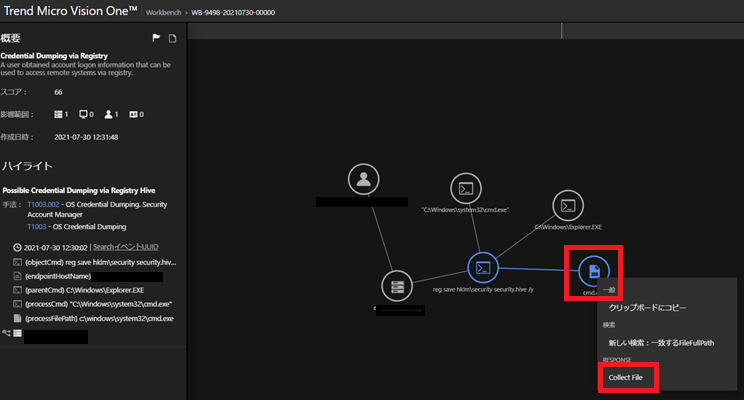Click the Possible Credential Dumping via Registry Hive heading
Screen dimensions: 744x400
pos(79,190)
